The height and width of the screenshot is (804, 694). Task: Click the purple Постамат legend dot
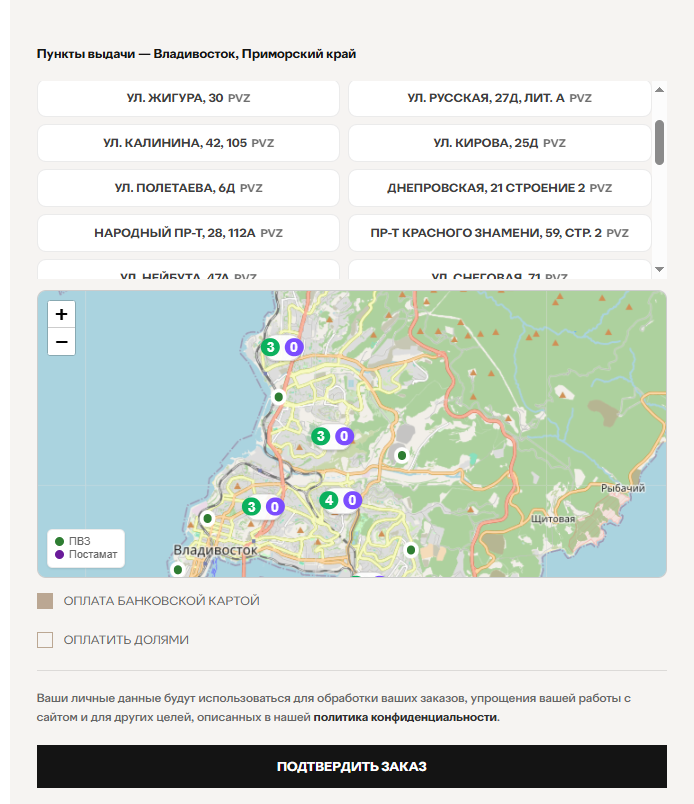(59, 554)
